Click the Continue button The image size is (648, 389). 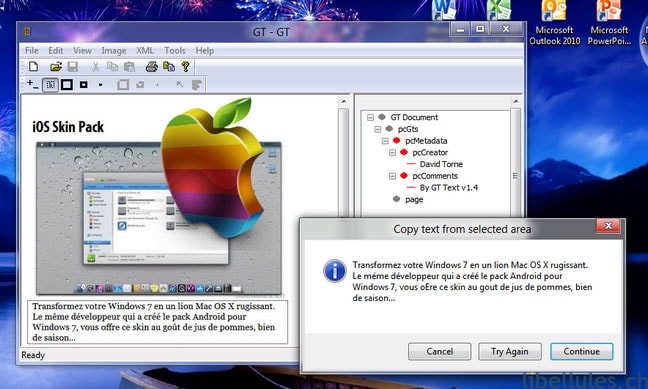(x=581, y=351)
